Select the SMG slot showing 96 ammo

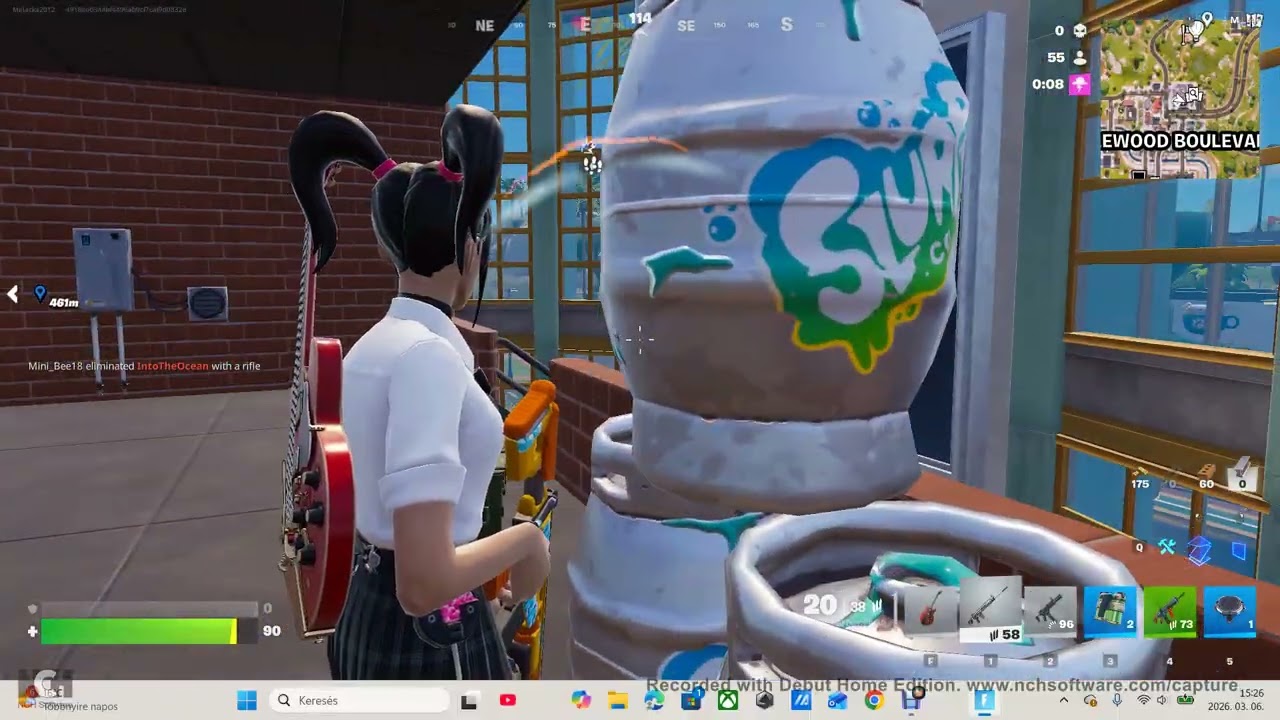coord(1050,611)
